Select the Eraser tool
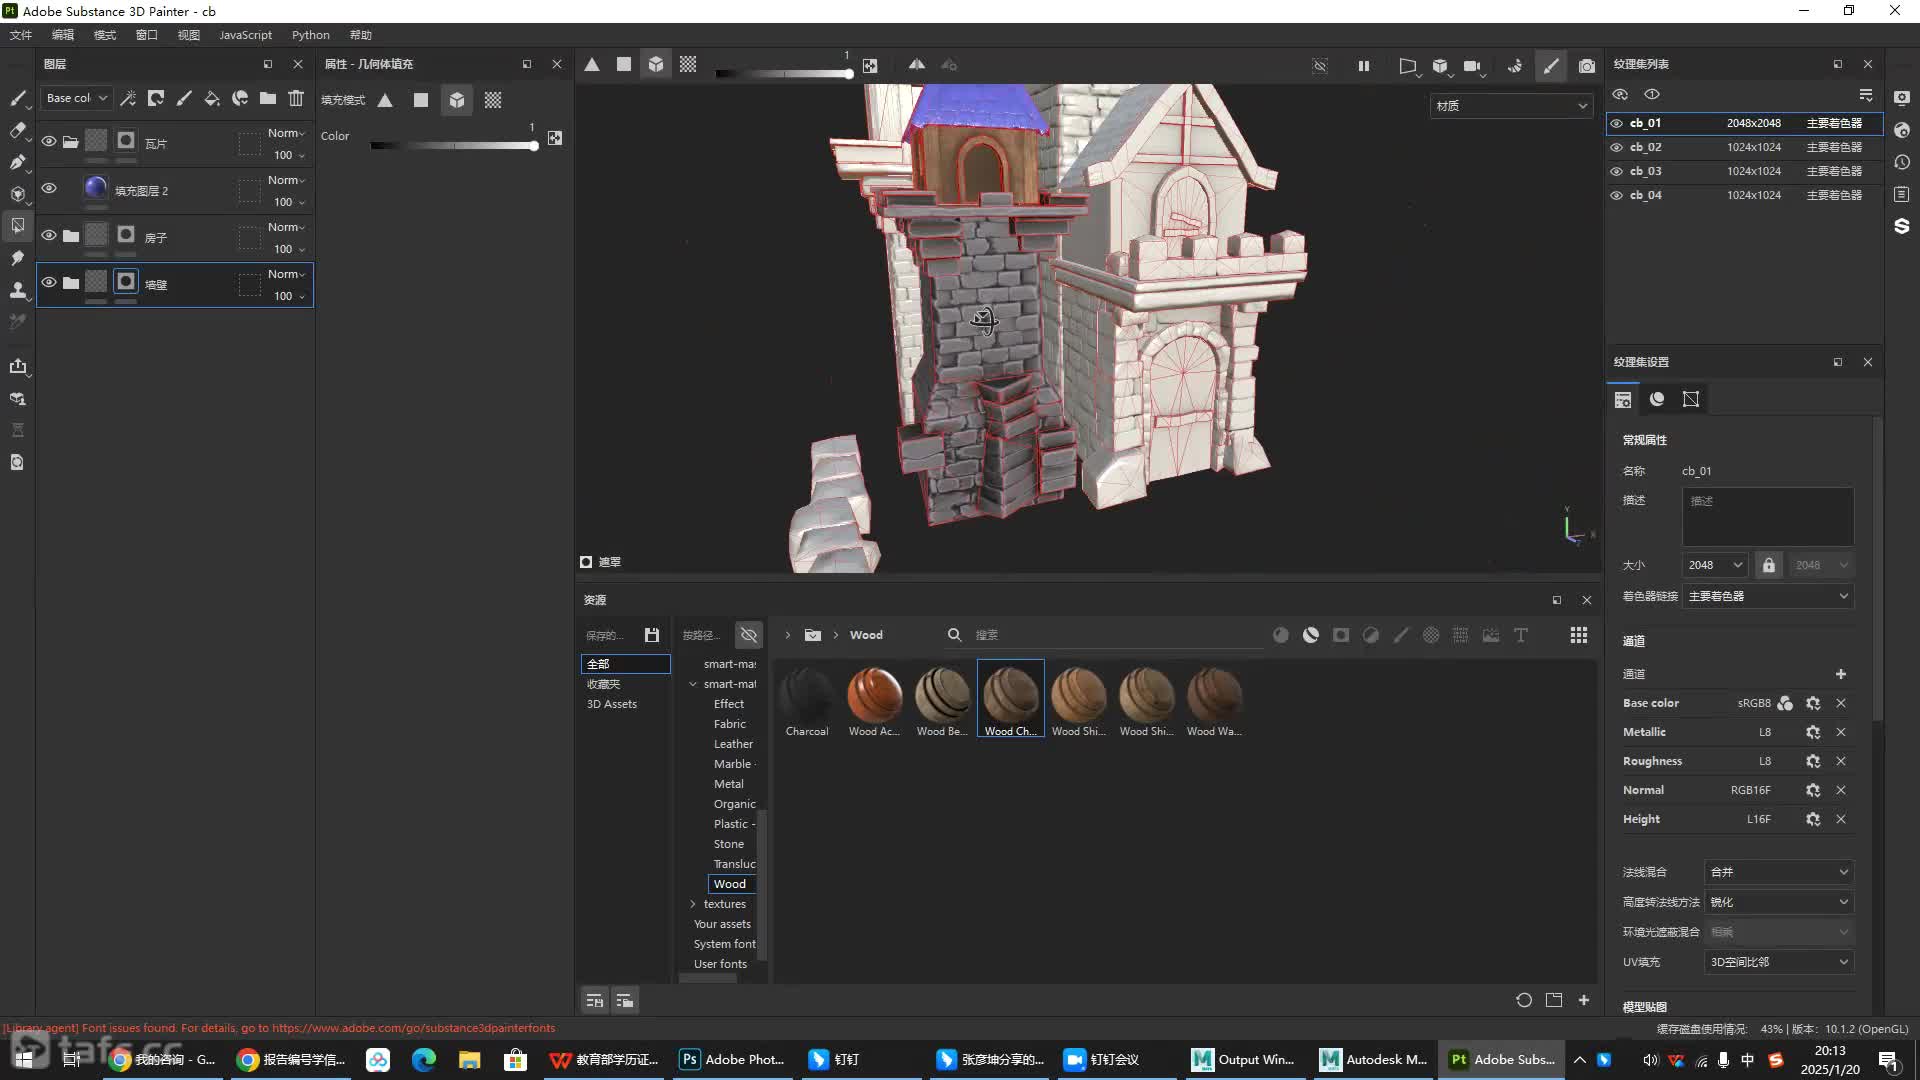 tap(18, 130)
